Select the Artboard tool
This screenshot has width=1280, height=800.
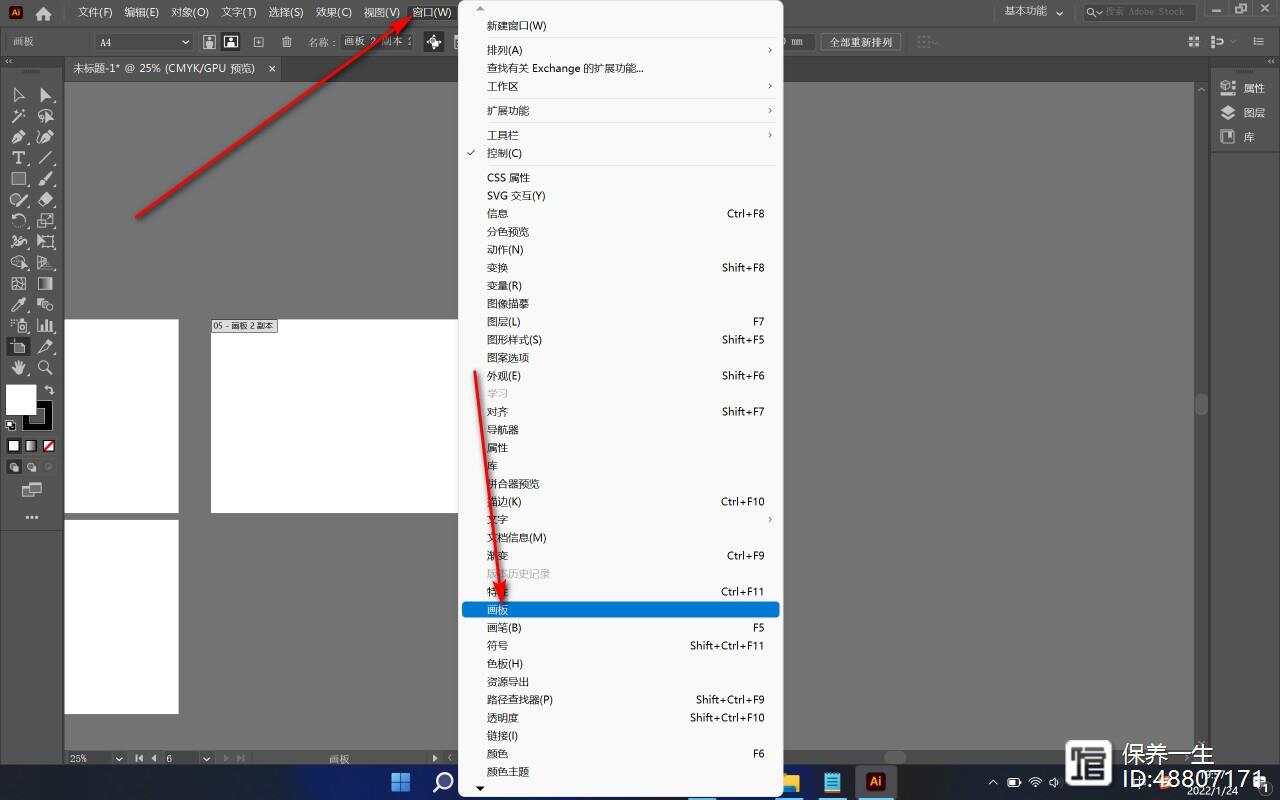tap(19, 347)
